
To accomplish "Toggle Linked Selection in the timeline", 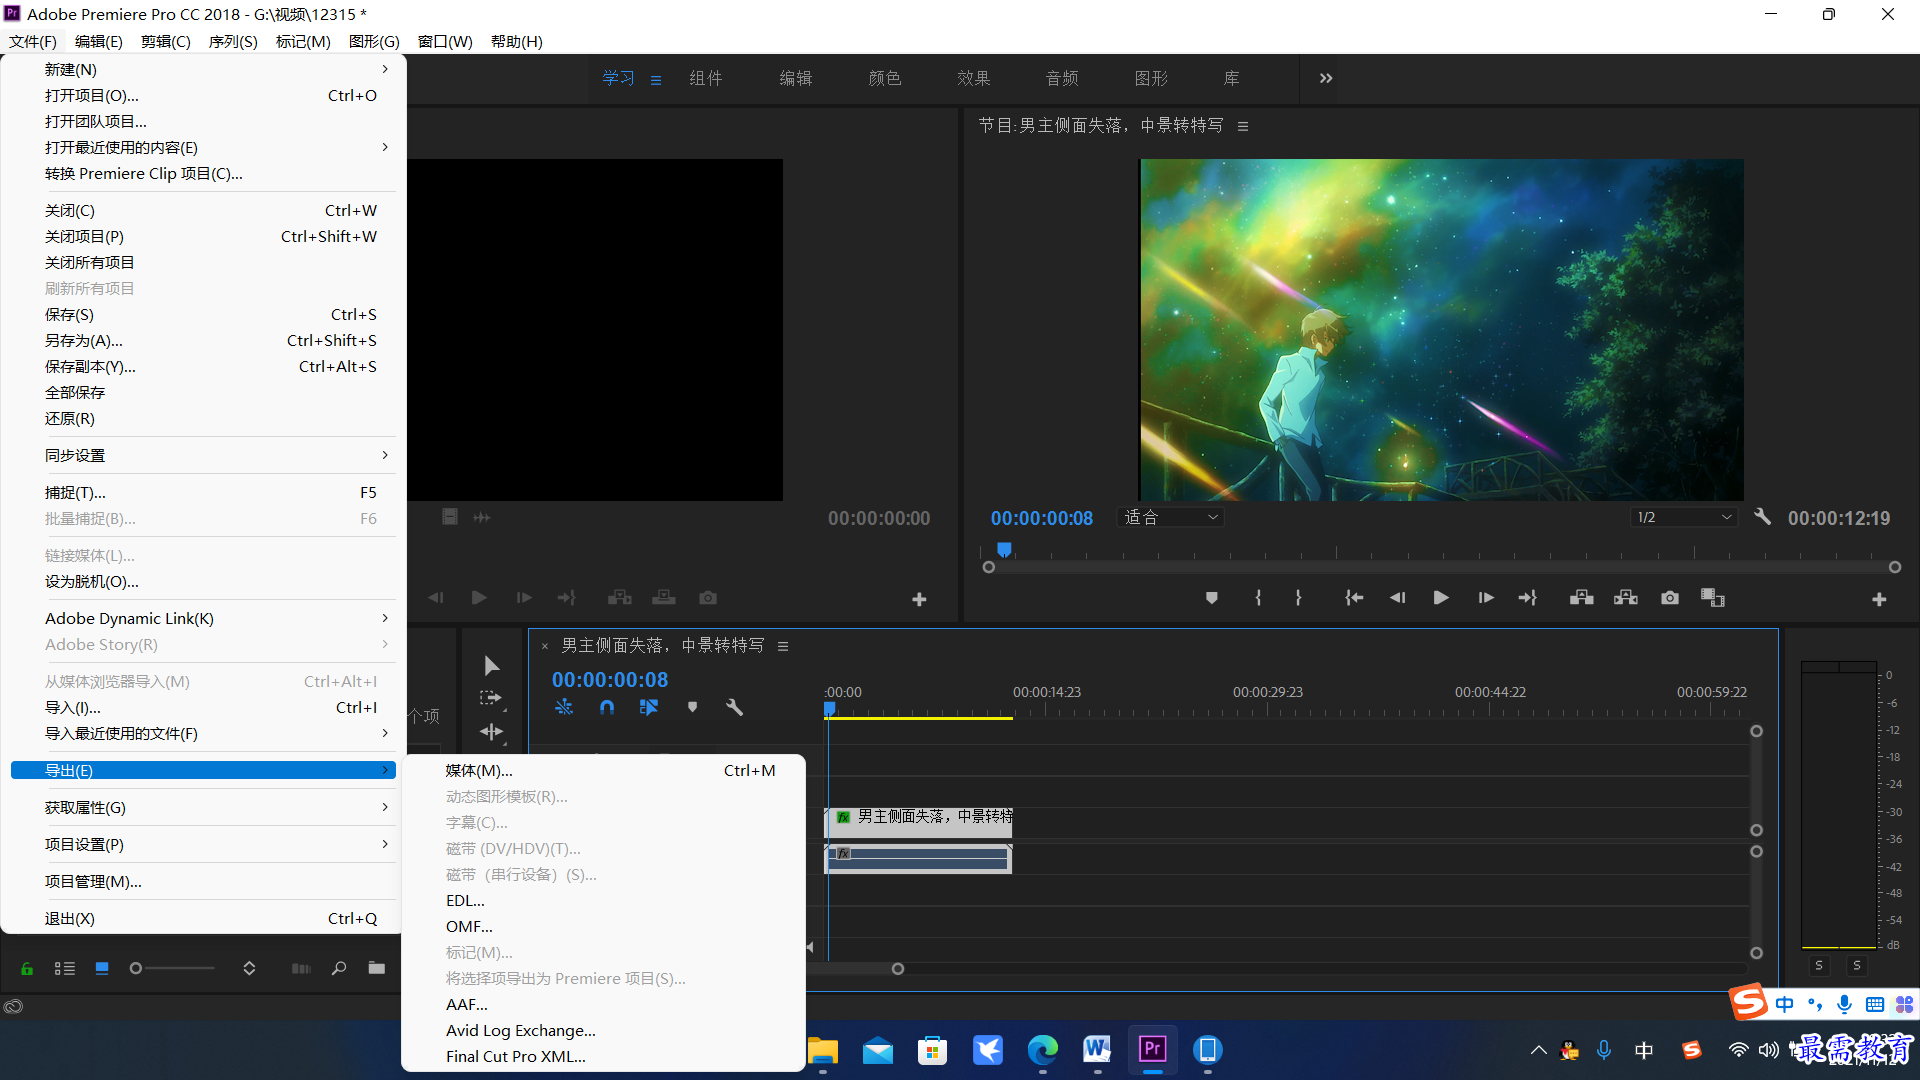I will coord(649,707).
